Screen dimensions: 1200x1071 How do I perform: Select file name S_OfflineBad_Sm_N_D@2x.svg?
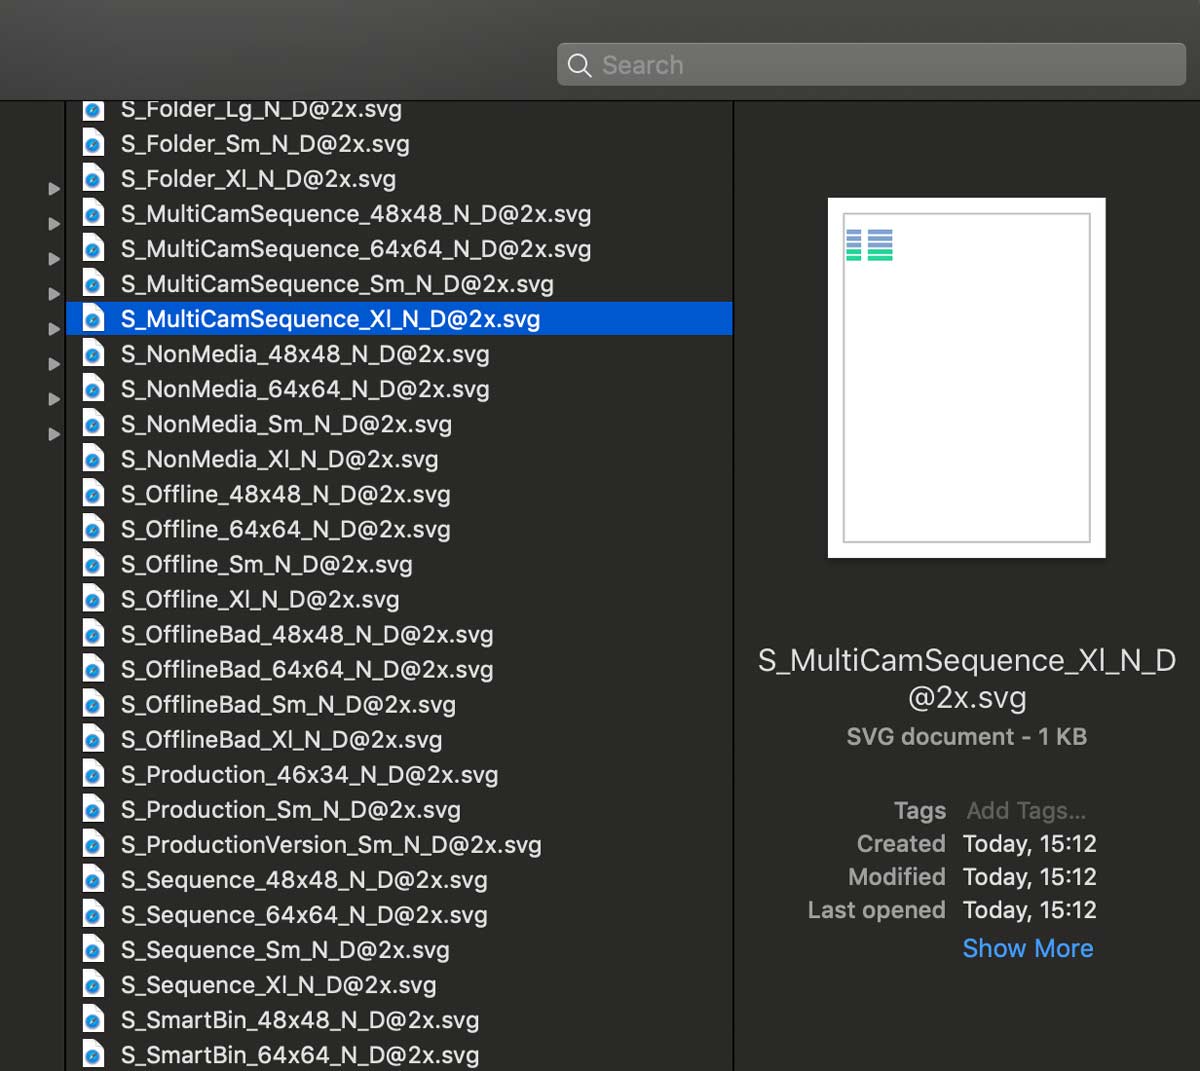(288, 704)
